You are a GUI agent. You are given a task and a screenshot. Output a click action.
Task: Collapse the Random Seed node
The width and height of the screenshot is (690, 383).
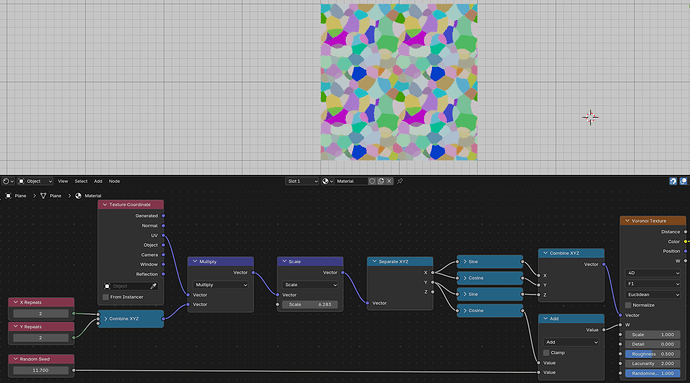15,359
